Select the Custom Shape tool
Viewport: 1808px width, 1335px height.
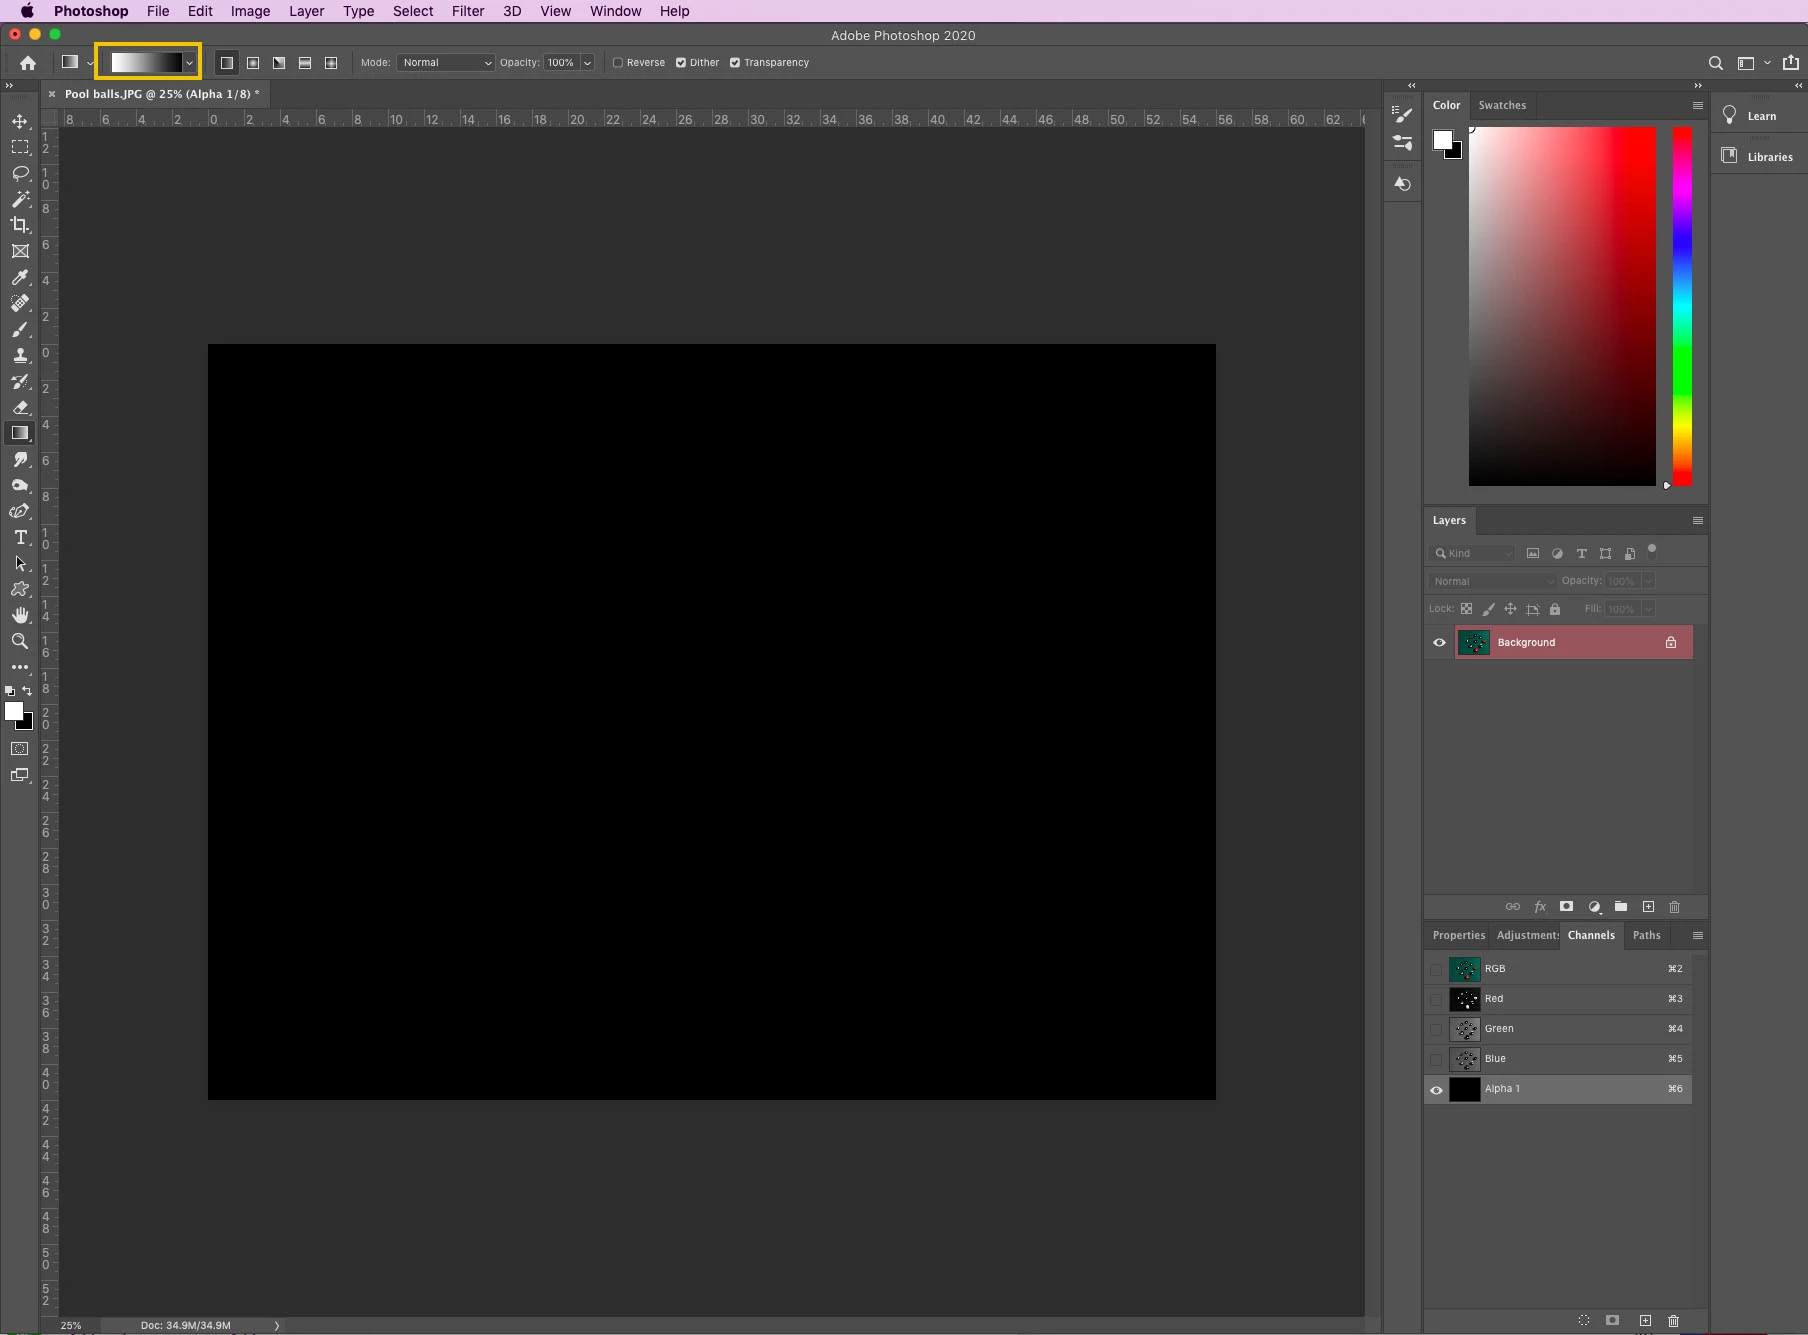coord(20,589)
